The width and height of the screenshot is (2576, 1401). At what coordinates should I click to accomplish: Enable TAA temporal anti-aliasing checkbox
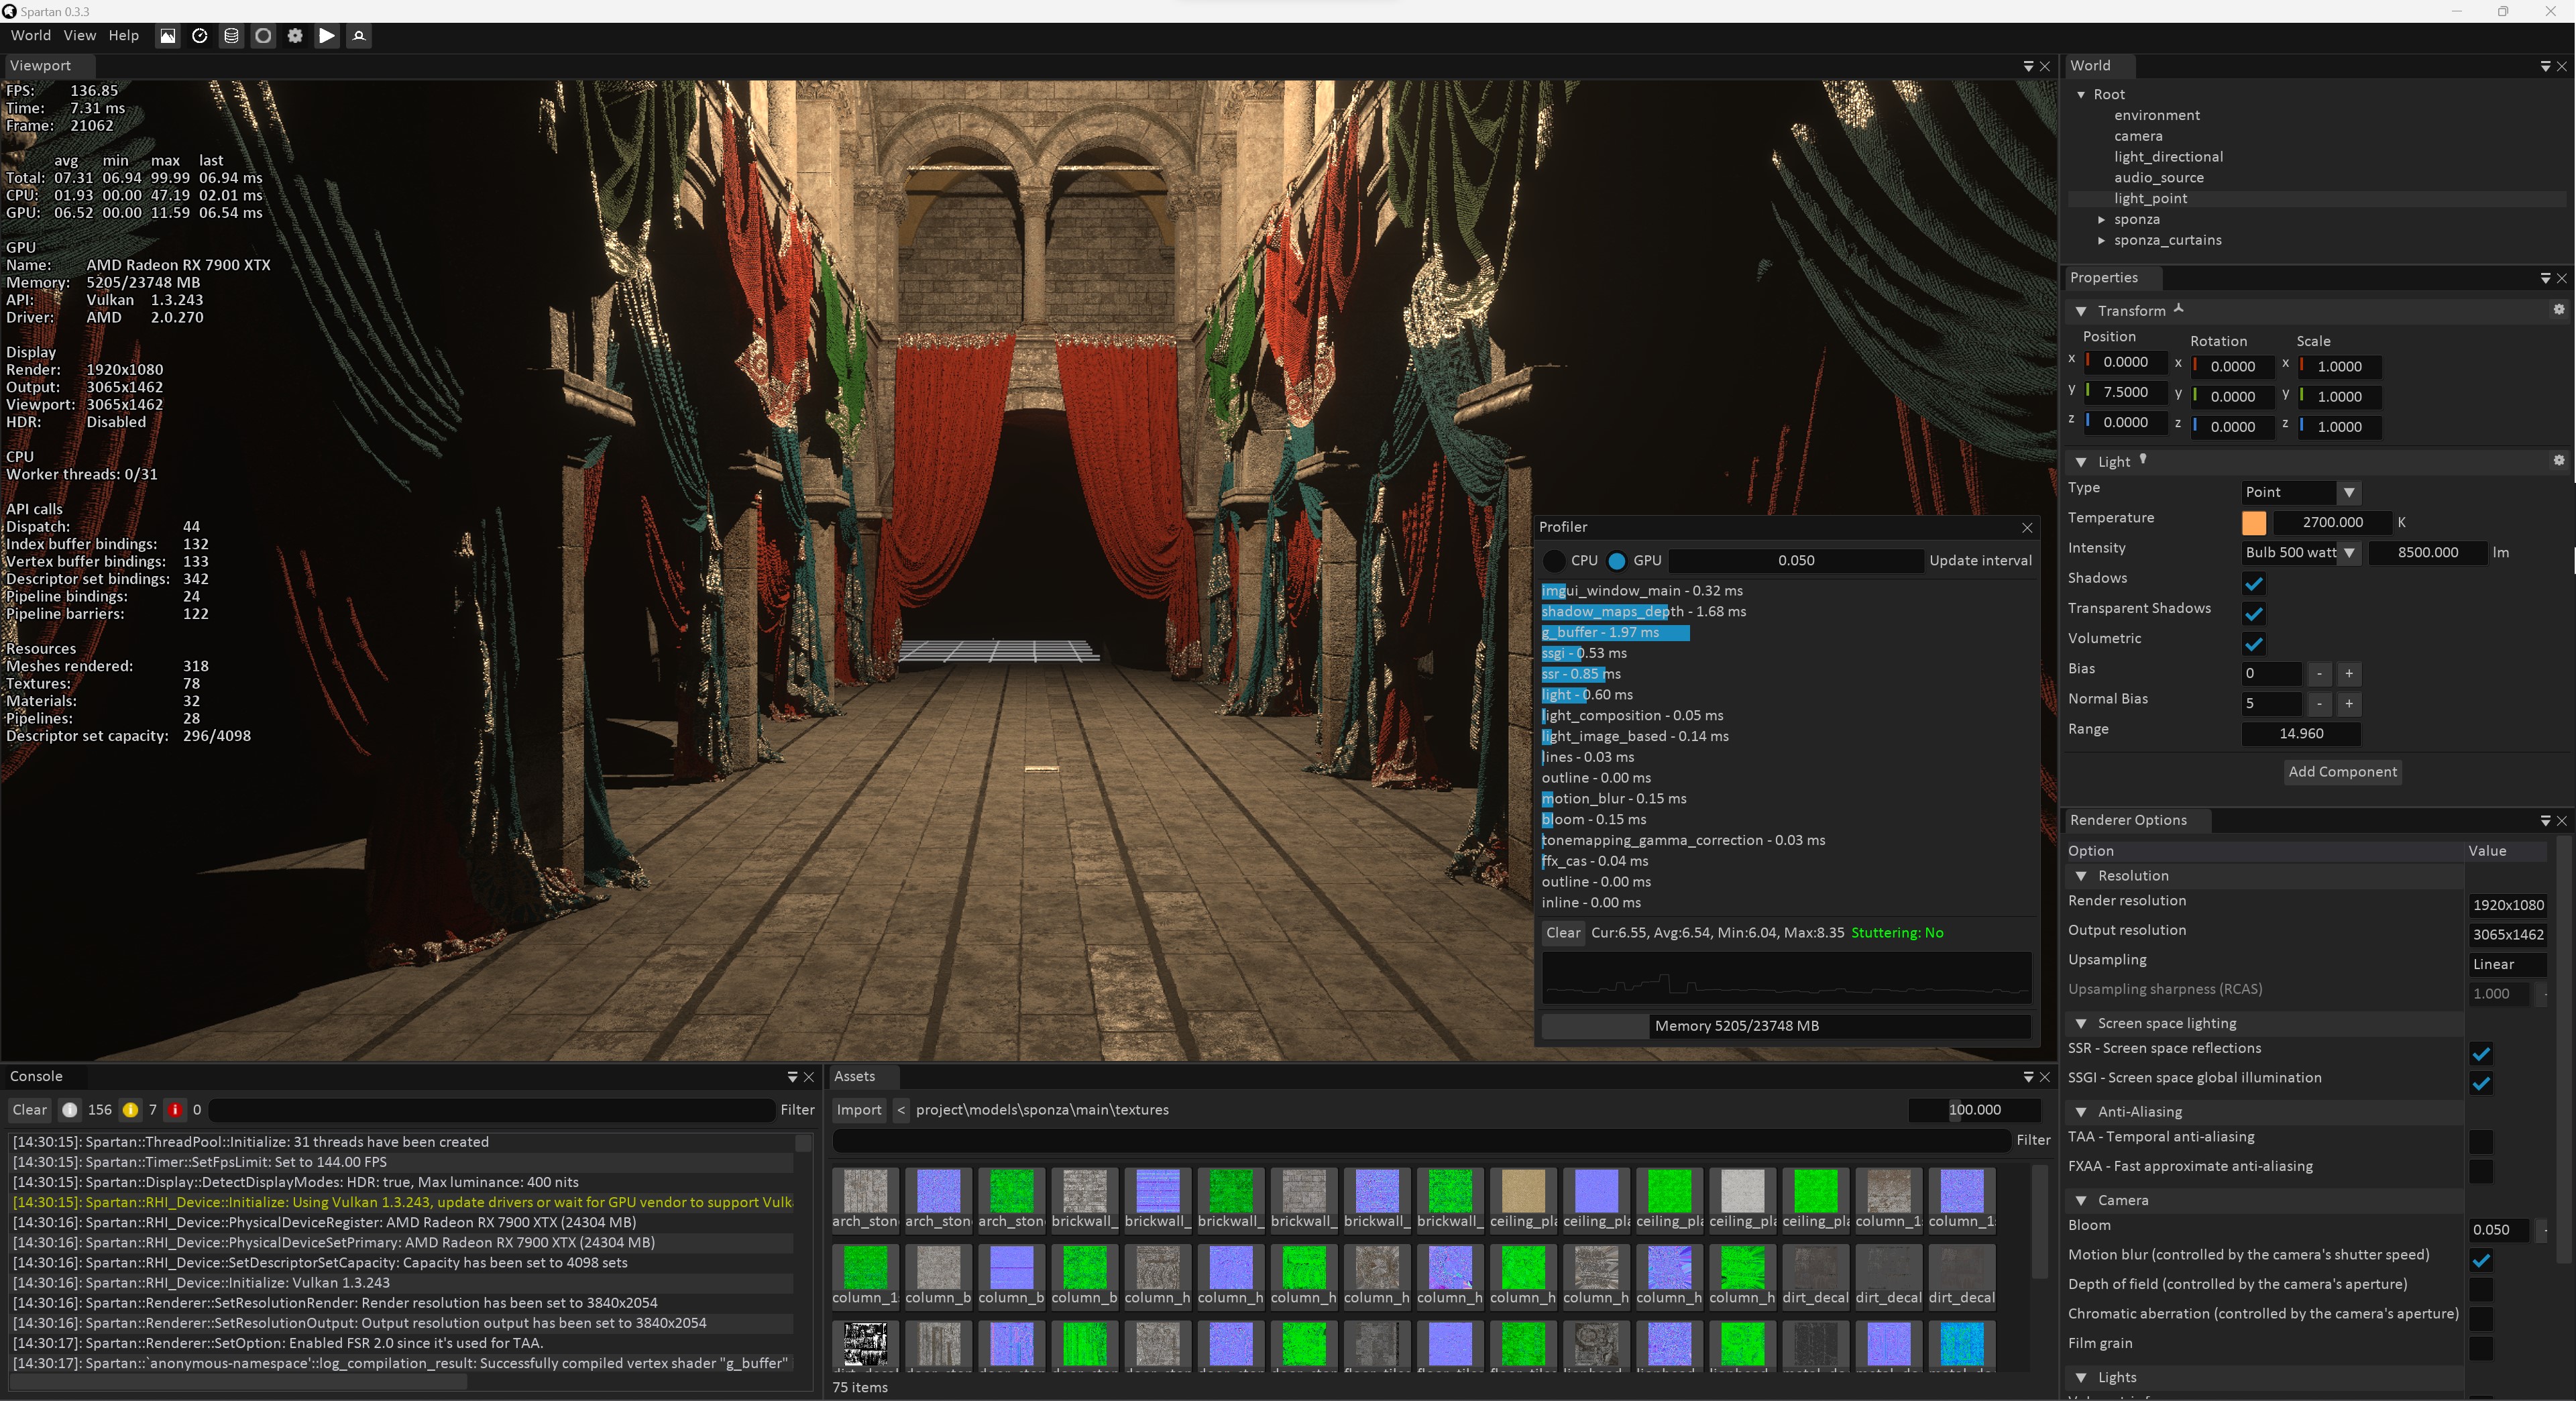(2481, 1141)
